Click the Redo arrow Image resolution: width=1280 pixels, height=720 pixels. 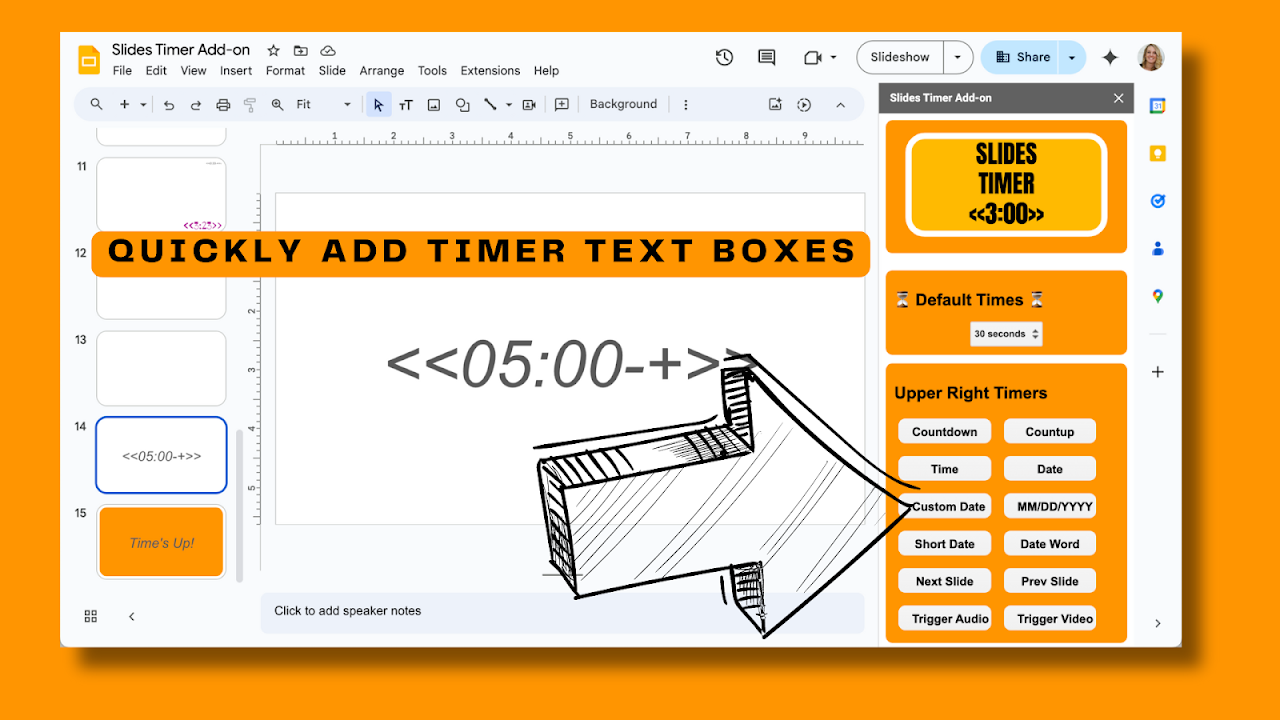coord(196,104)
